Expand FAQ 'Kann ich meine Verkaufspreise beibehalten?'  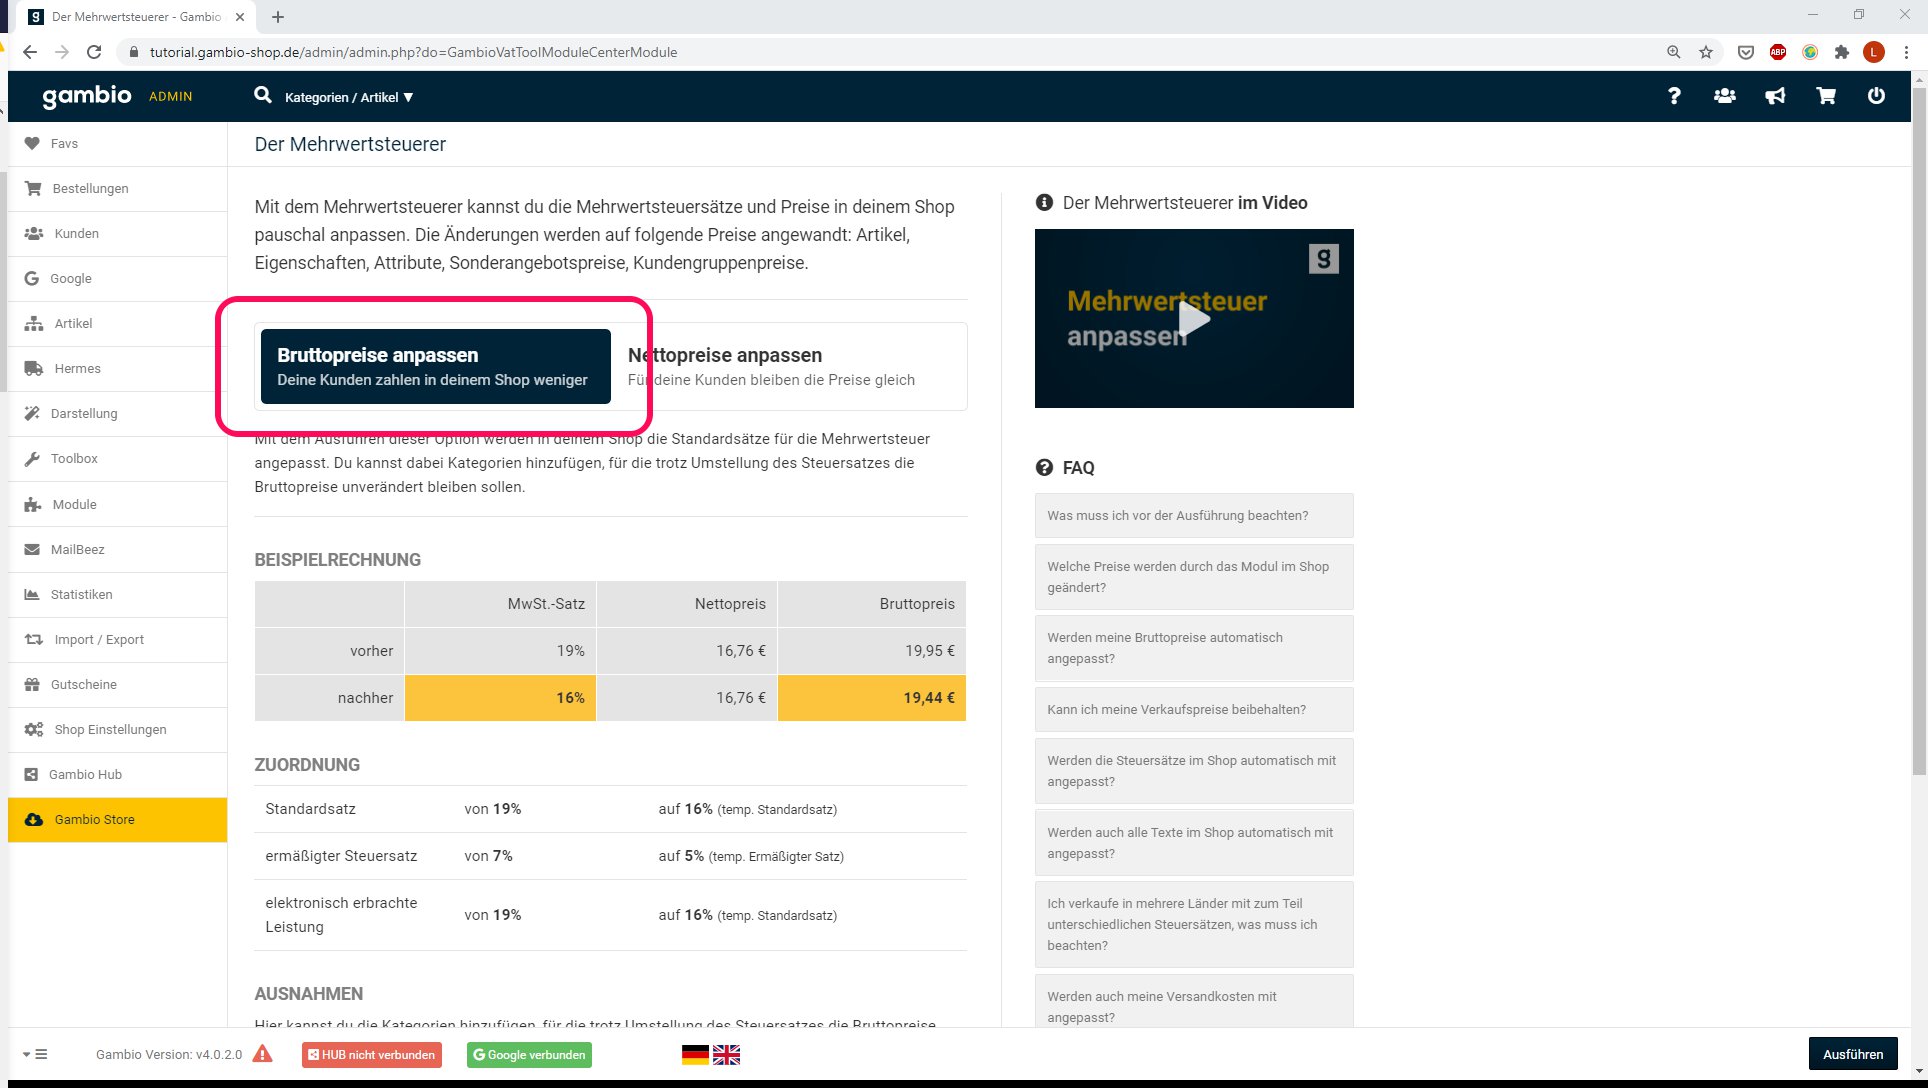click(x=1193, y=710)
